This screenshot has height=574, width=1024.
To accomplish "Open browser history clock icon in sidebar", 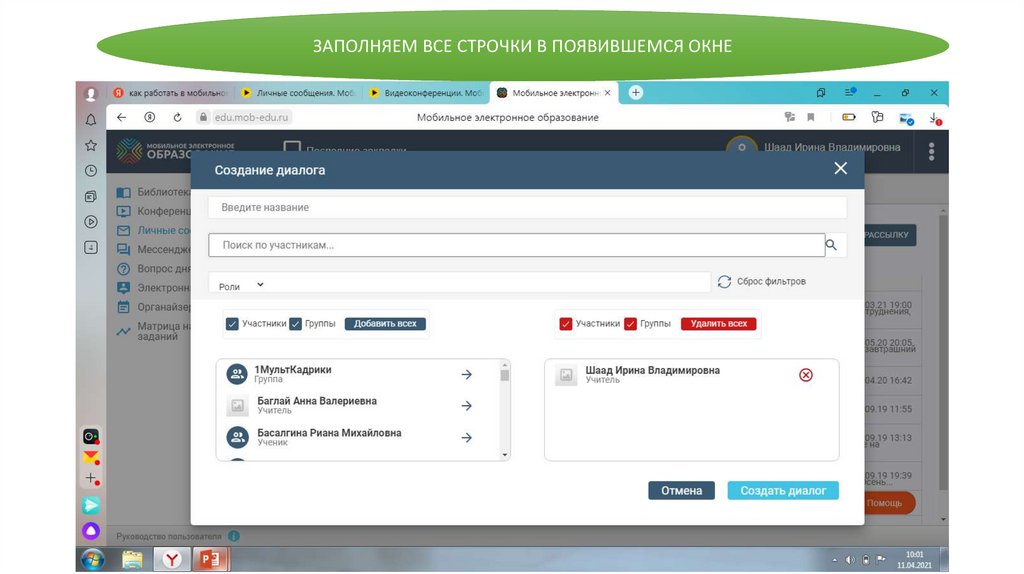I will [x=91, y=170].
